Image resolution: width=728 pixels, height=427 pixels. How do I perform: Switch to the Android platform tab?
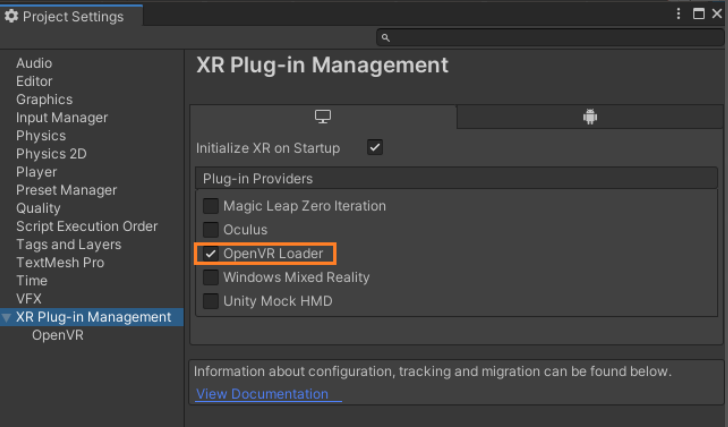pos(590,117)
